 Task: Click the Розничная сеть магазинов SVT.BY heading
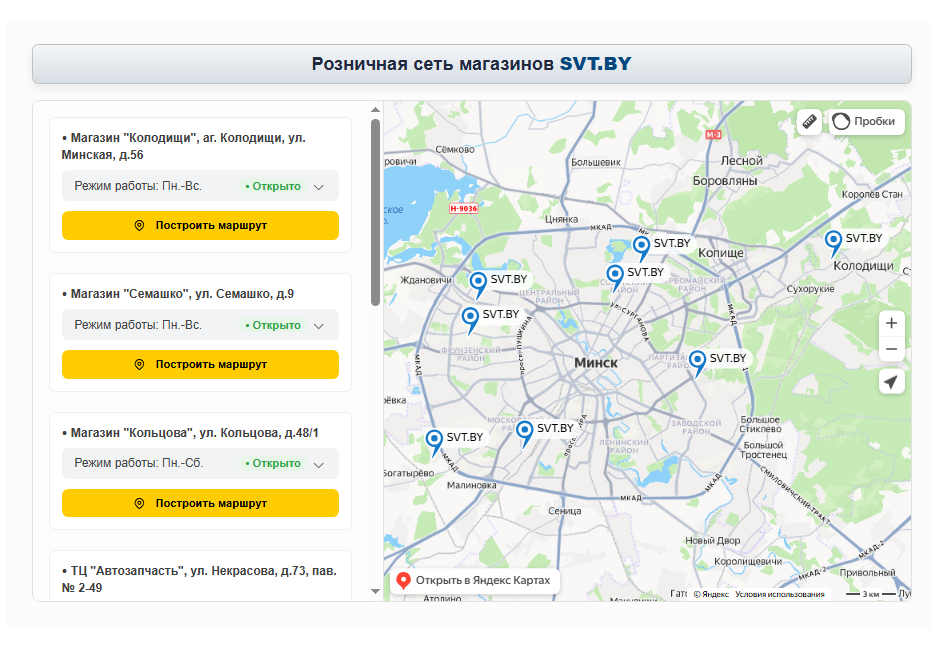471,64
